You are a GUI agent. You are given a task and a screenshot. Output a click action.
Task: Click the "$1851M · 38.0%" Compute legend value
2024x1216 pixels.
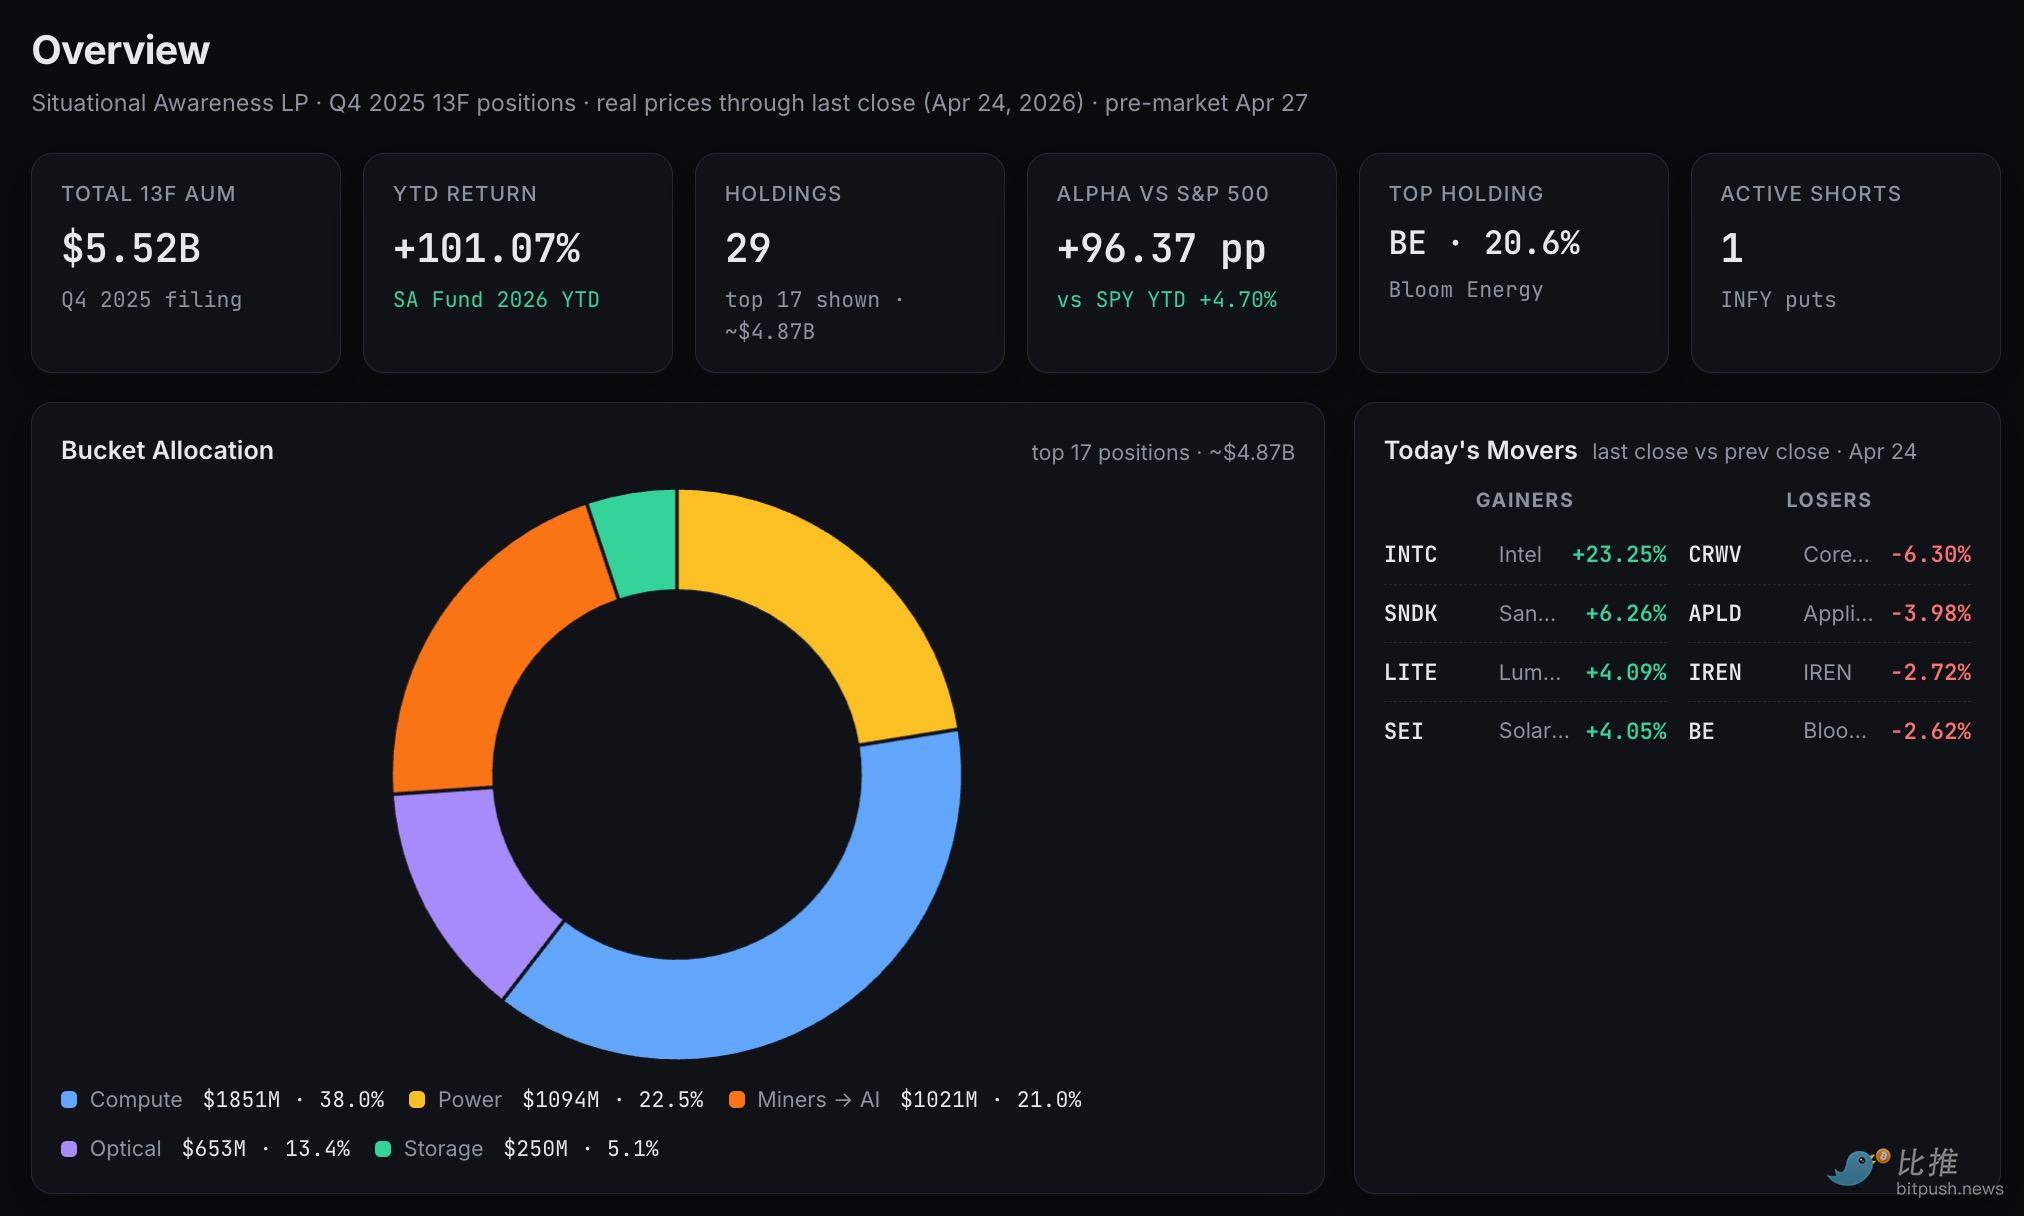click(x=293, y=1100)
